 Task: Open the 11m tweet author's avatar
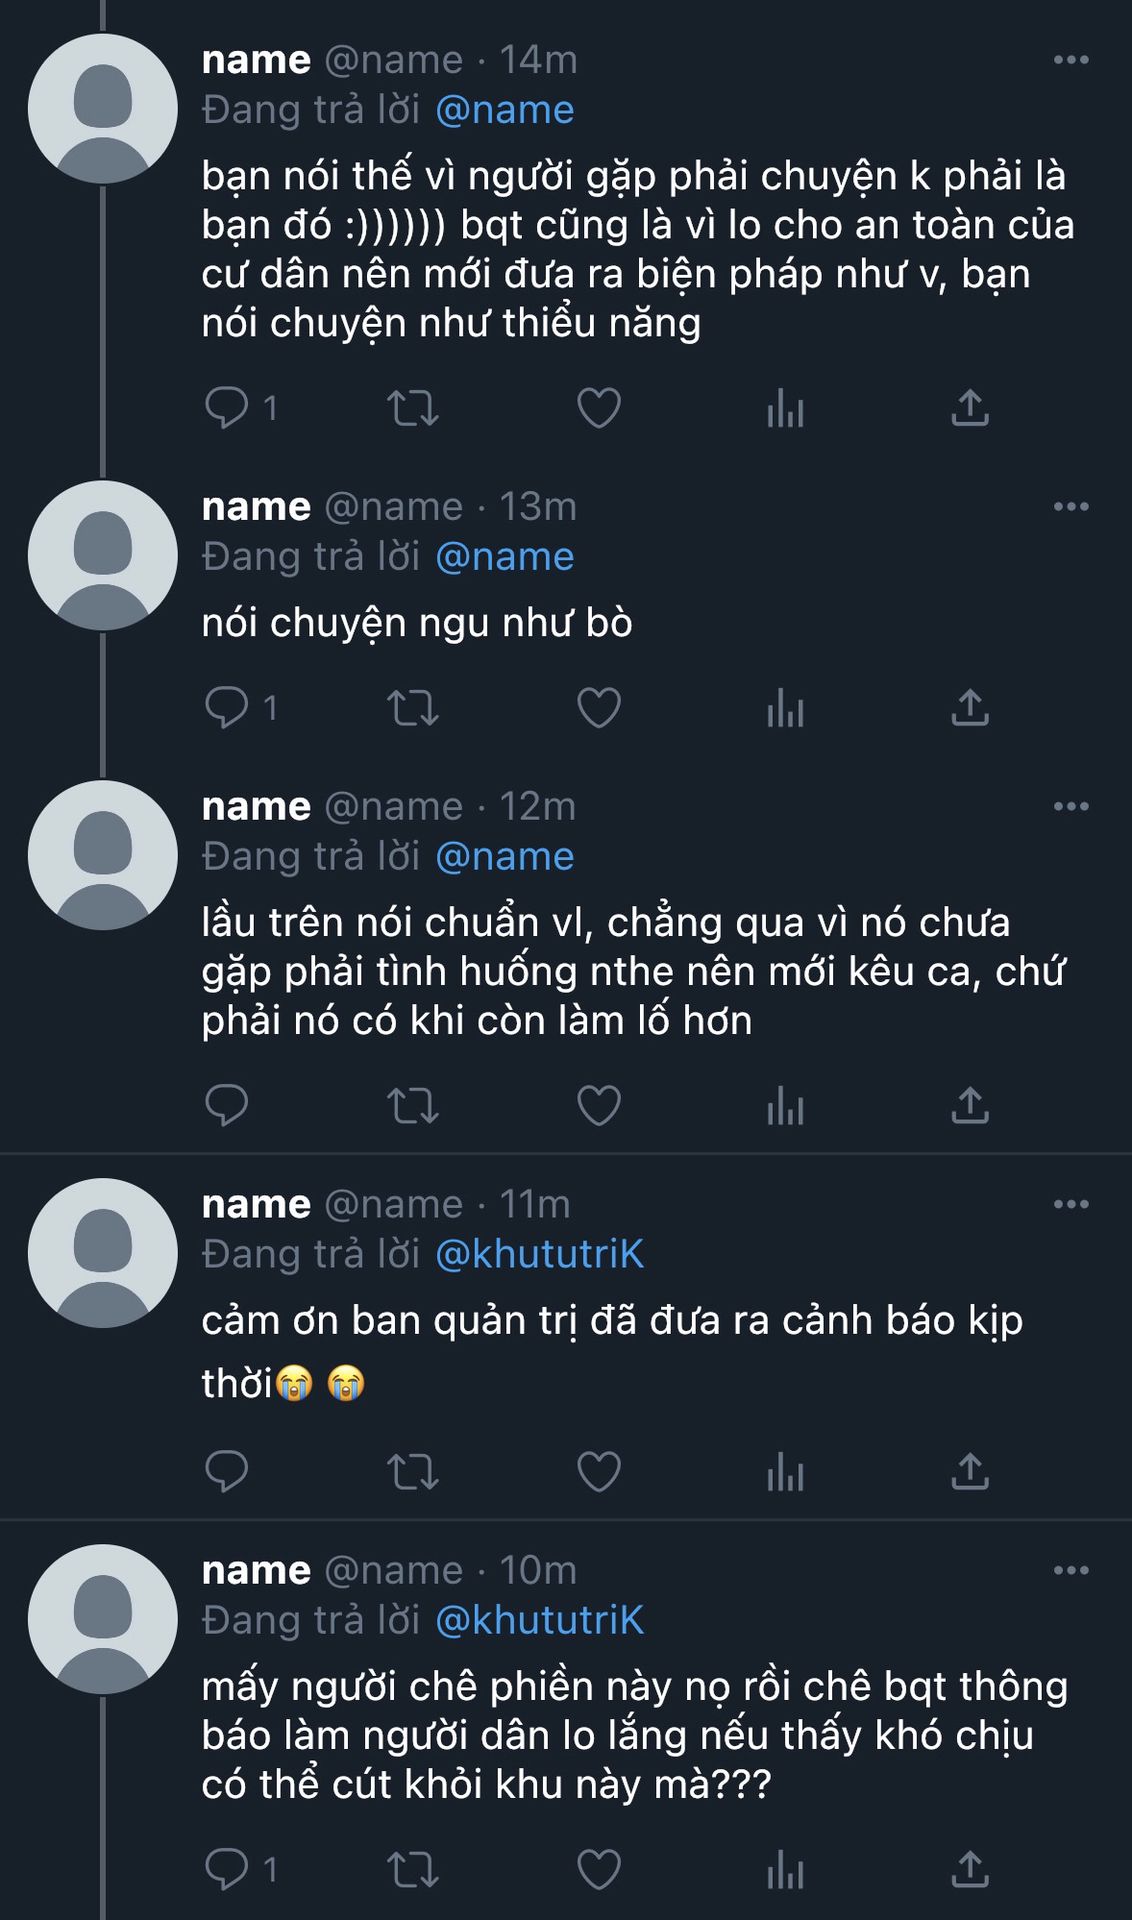click(x=103, y=1253)
